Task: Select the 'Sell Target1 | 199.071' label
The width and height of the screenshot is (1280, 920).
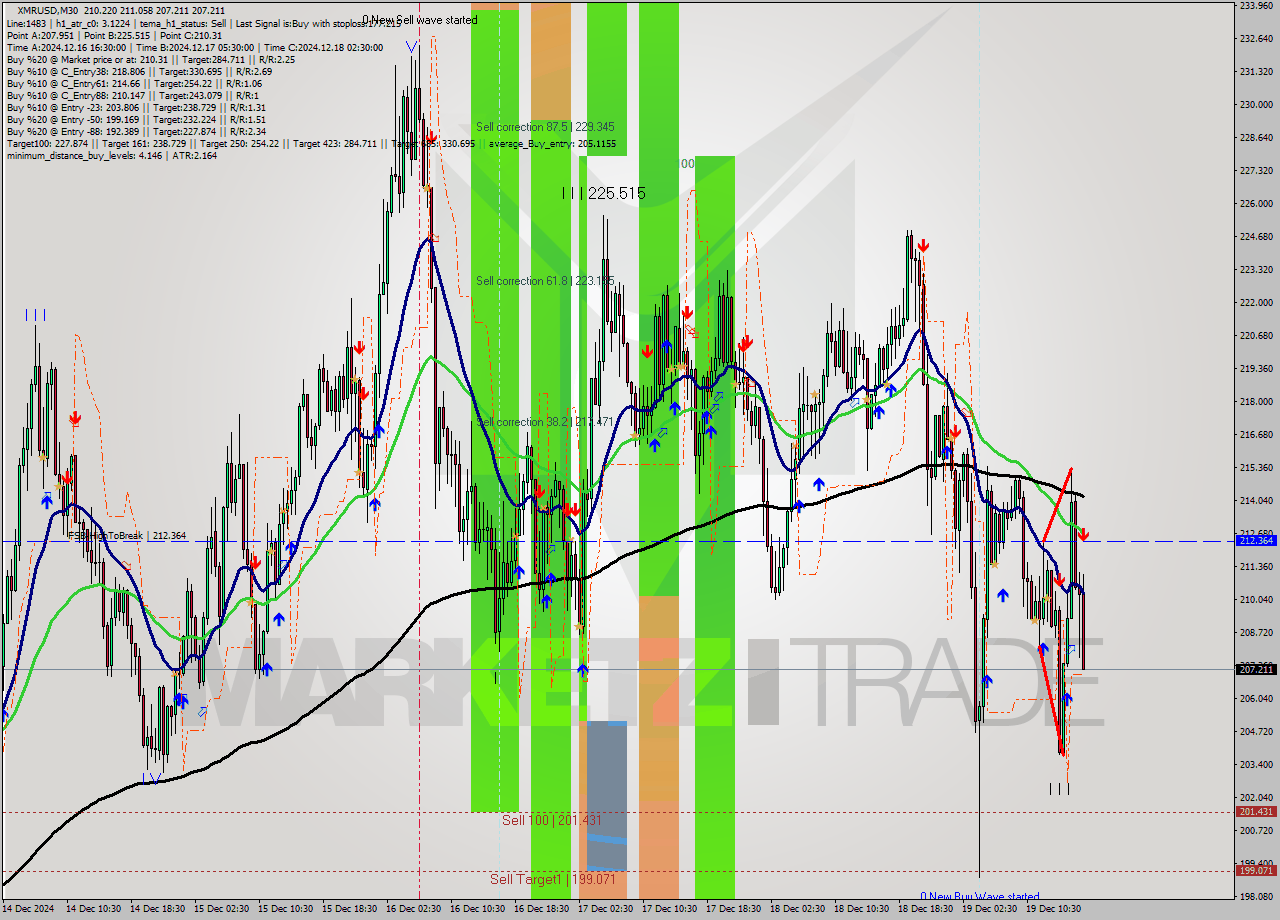Action: 551,880
